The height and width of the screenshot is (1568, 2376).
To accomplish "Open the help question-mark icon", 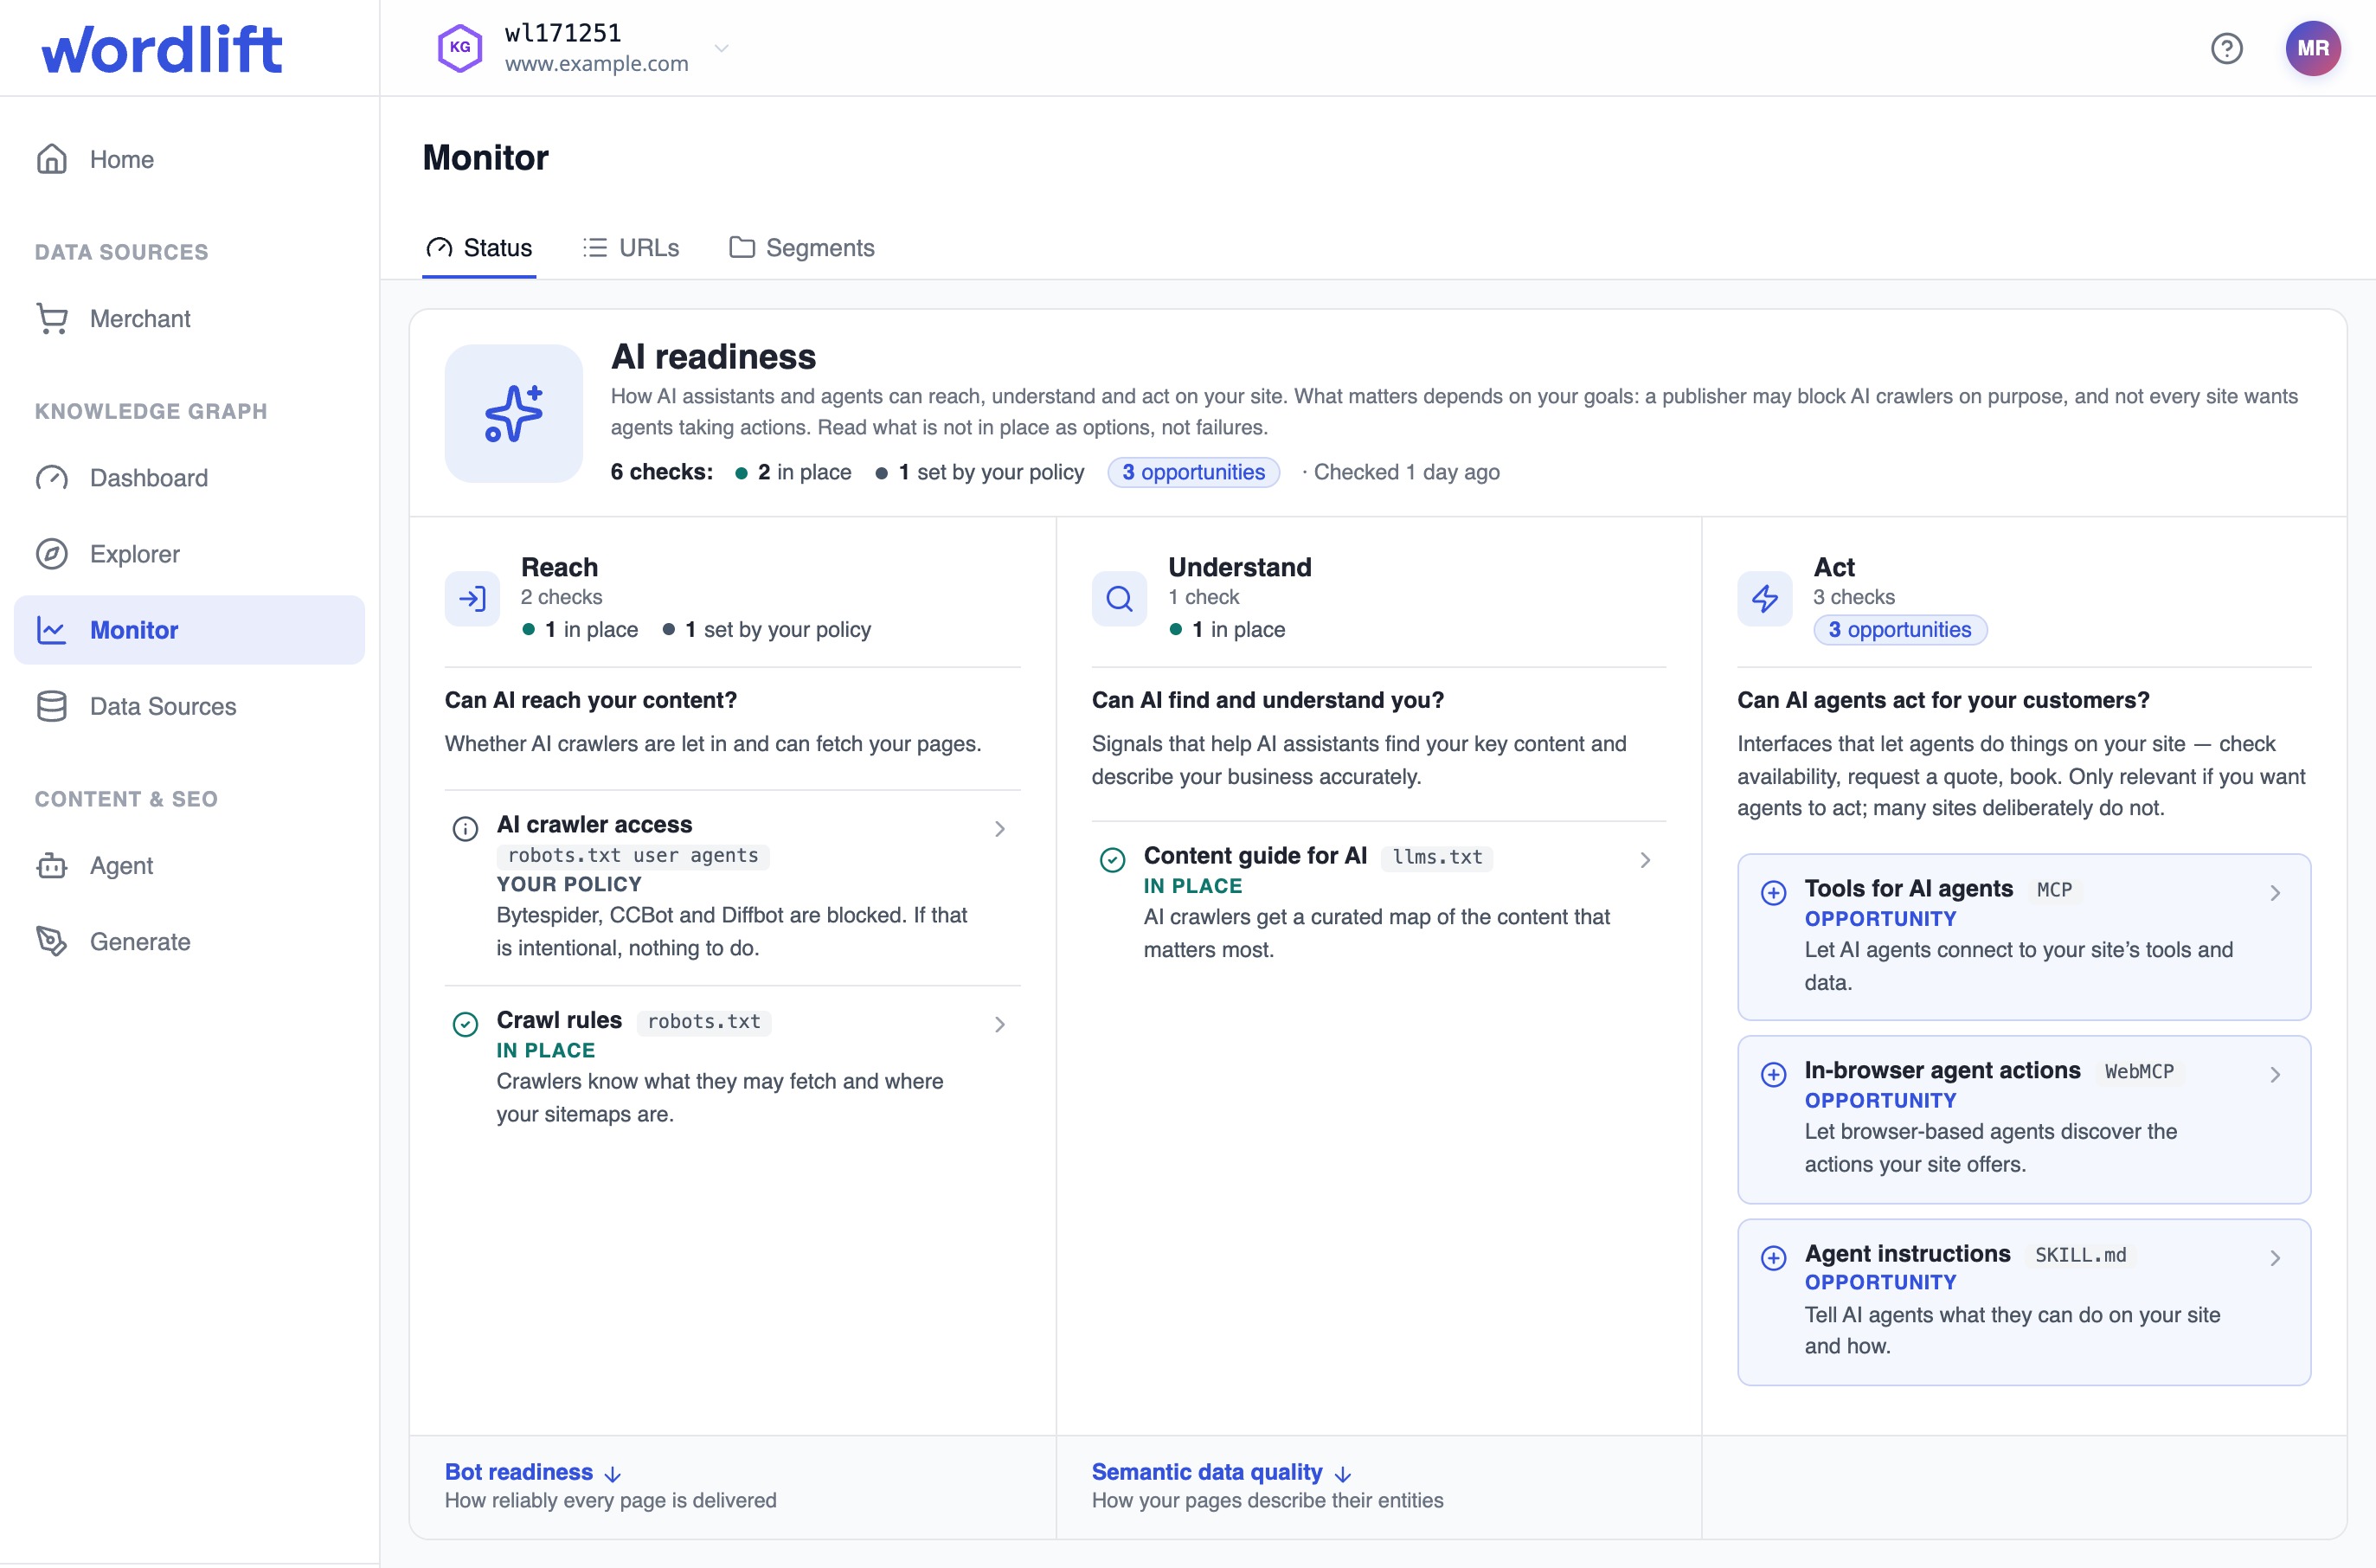I will [2226, 48].
